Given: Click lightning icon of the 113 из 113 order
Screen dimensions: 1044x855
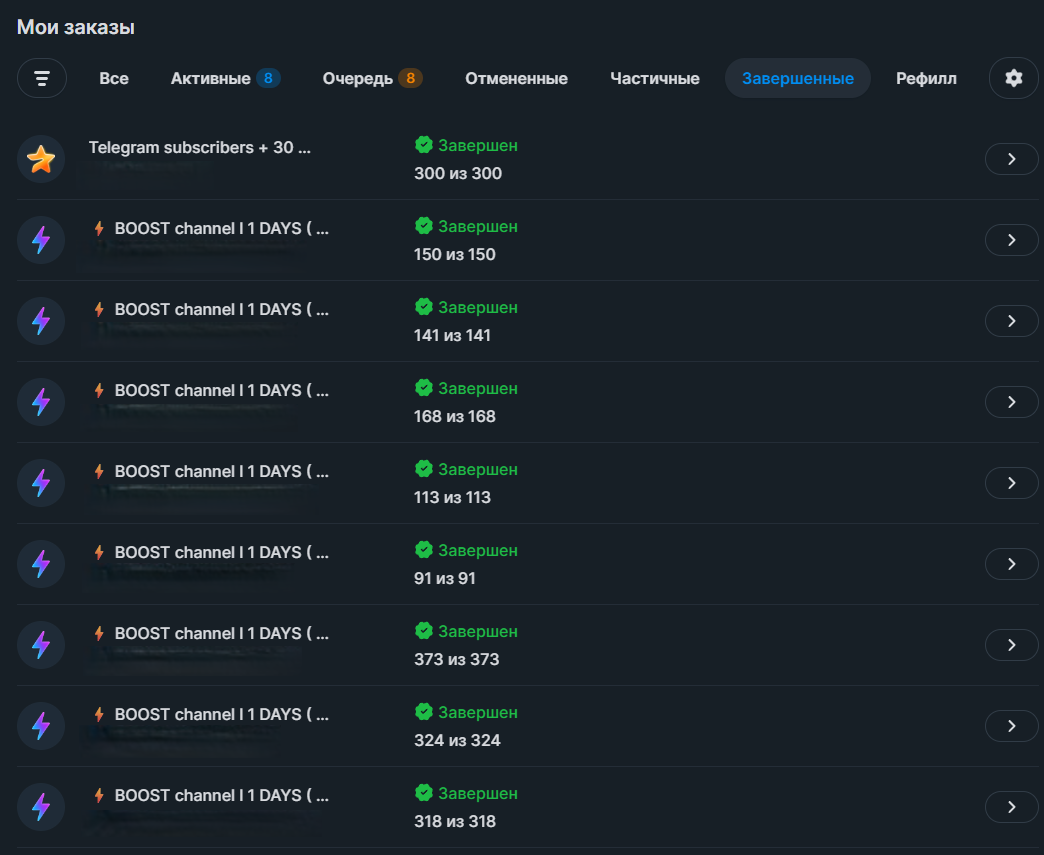Looking at the screenshot, I should point(41,483).
